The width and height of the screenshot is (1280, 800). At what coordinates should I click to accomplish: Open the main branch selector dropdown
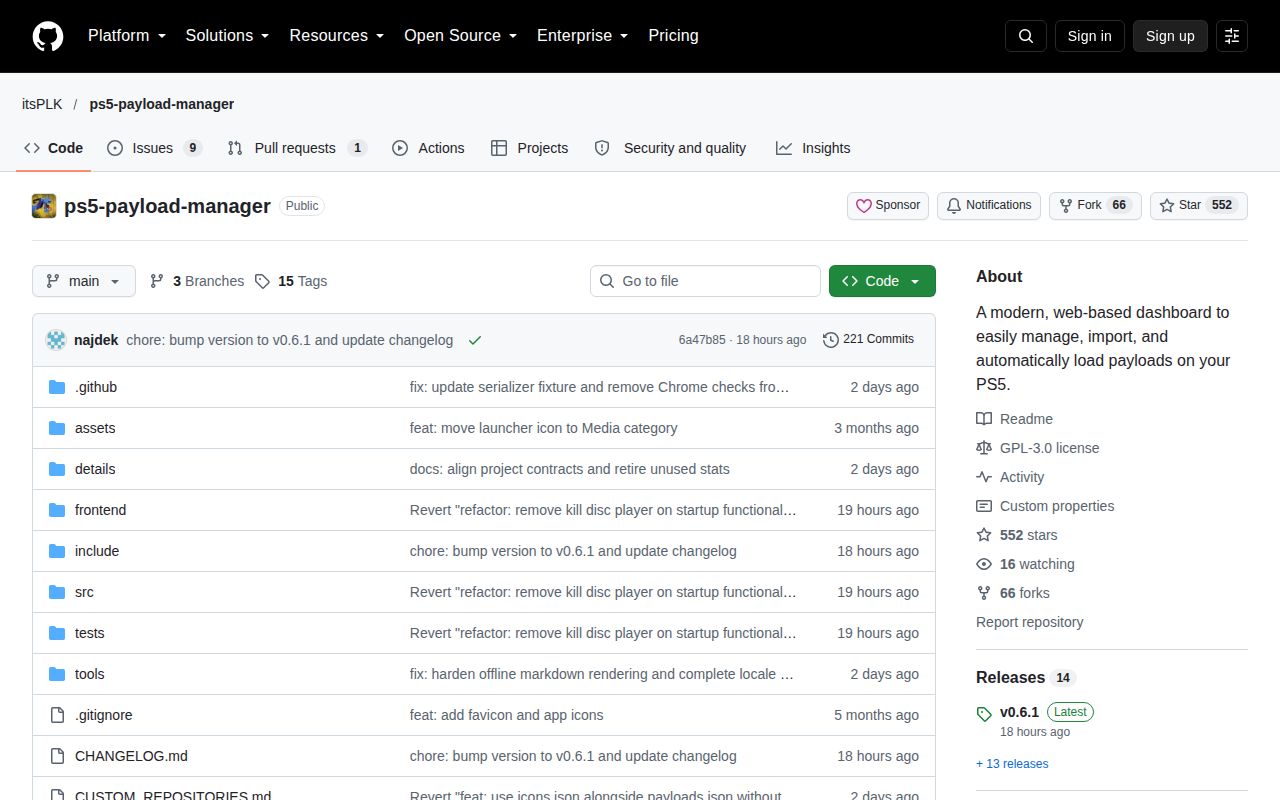84,281
